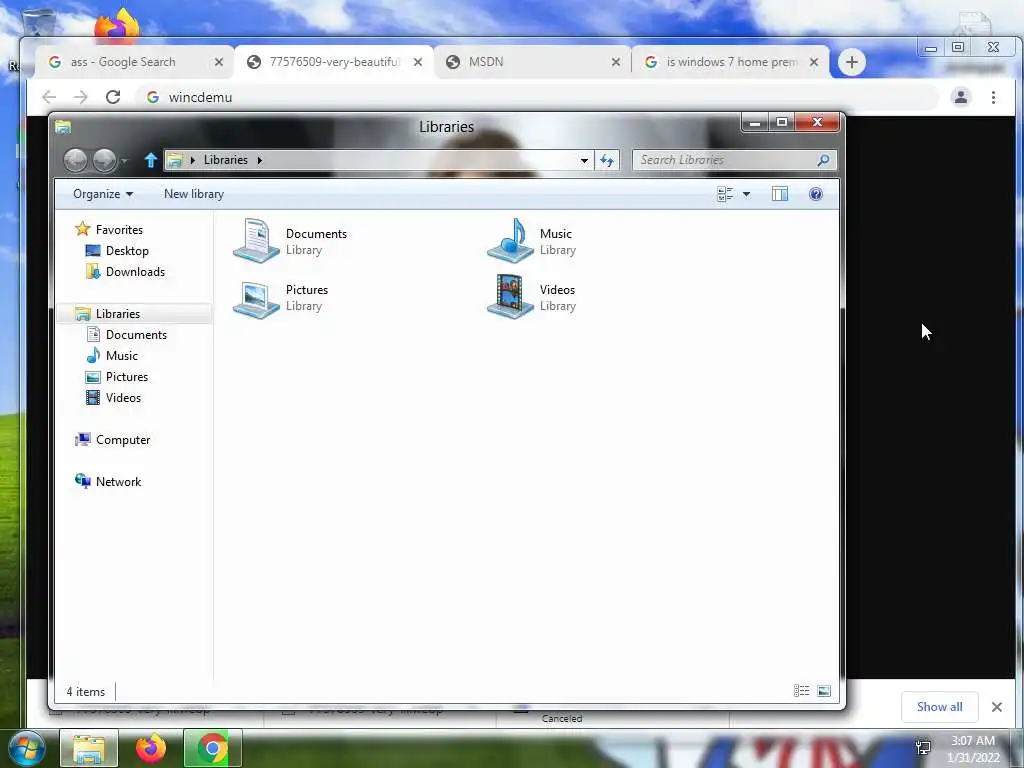1024x768 pixels.
Task: Open the Organize dropdown menu
Action: click(x=103, y=194)
